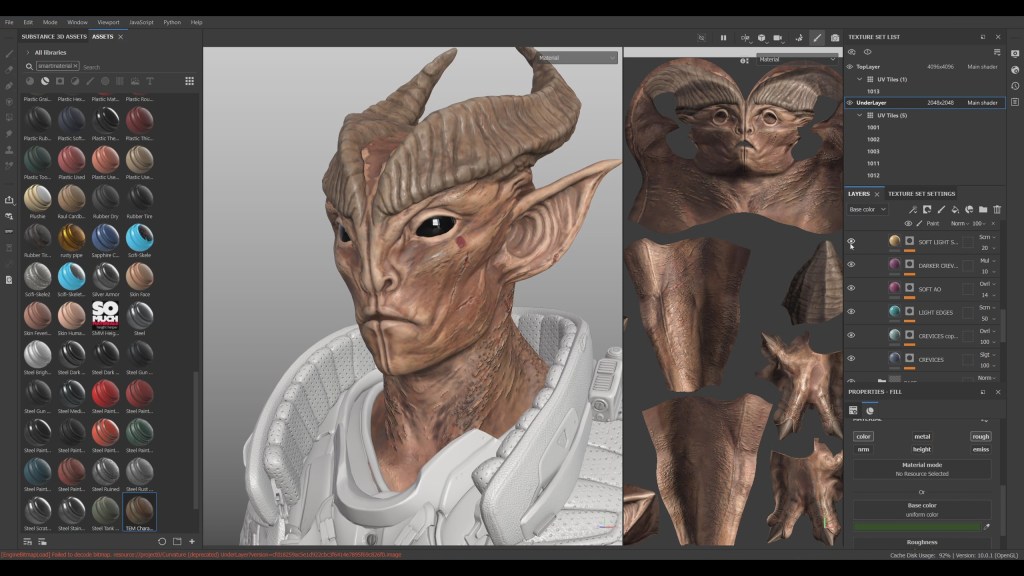Filter assets by brushes icon

tap(90, 81)
